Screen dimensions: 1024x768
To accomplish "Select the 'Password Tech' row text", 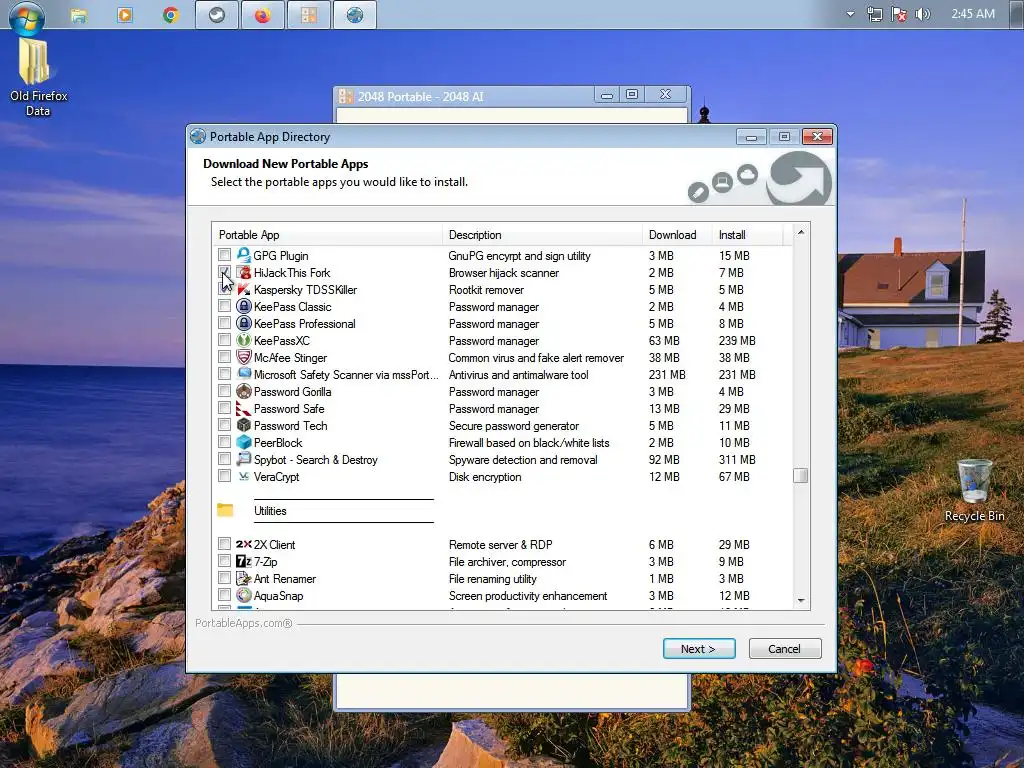I will (x=291, y=425).
